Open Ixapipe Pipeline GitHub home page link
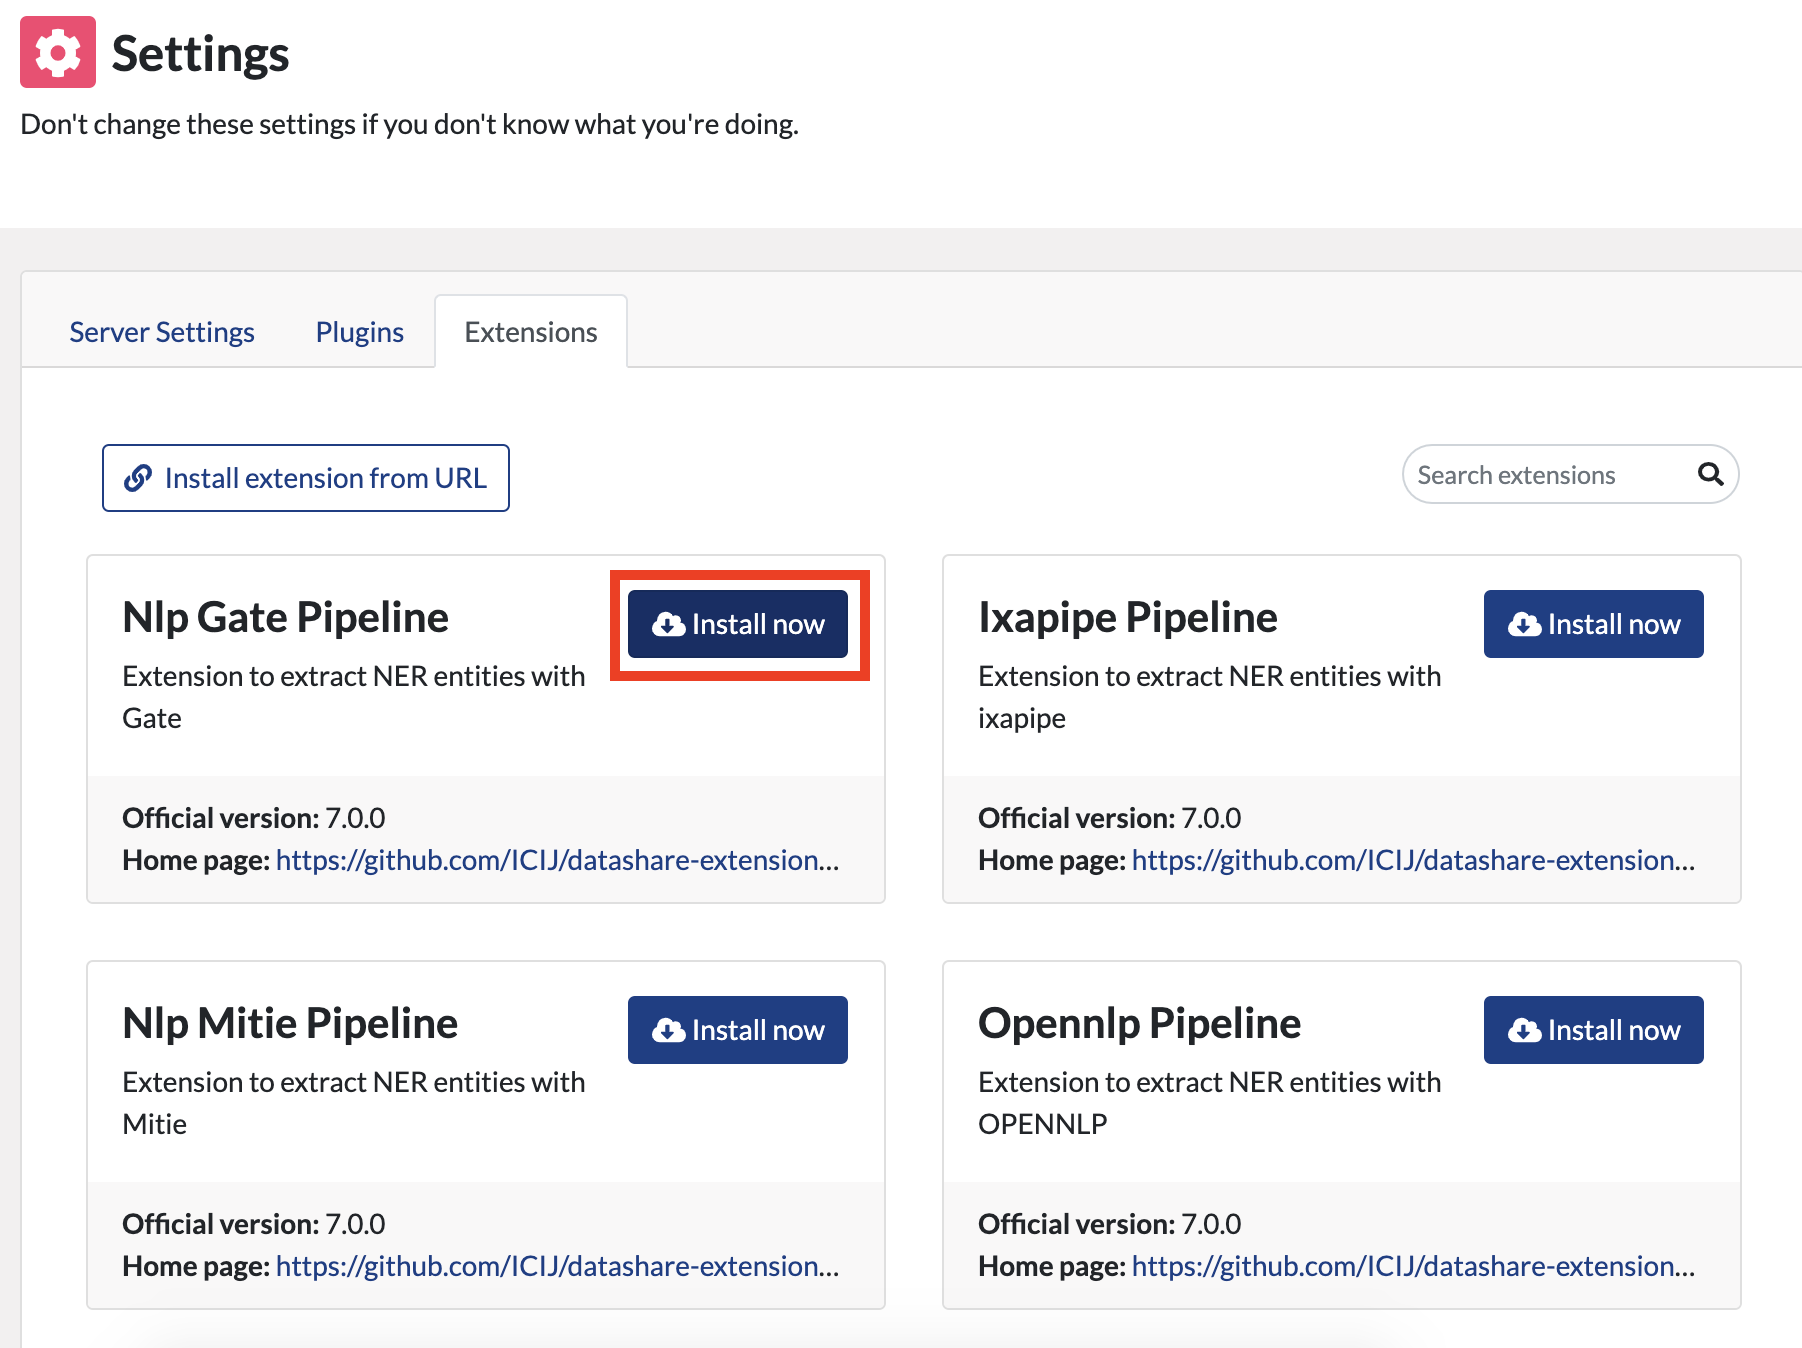Screen dimensions: 1802x1348 click(x=1413, y=860)
